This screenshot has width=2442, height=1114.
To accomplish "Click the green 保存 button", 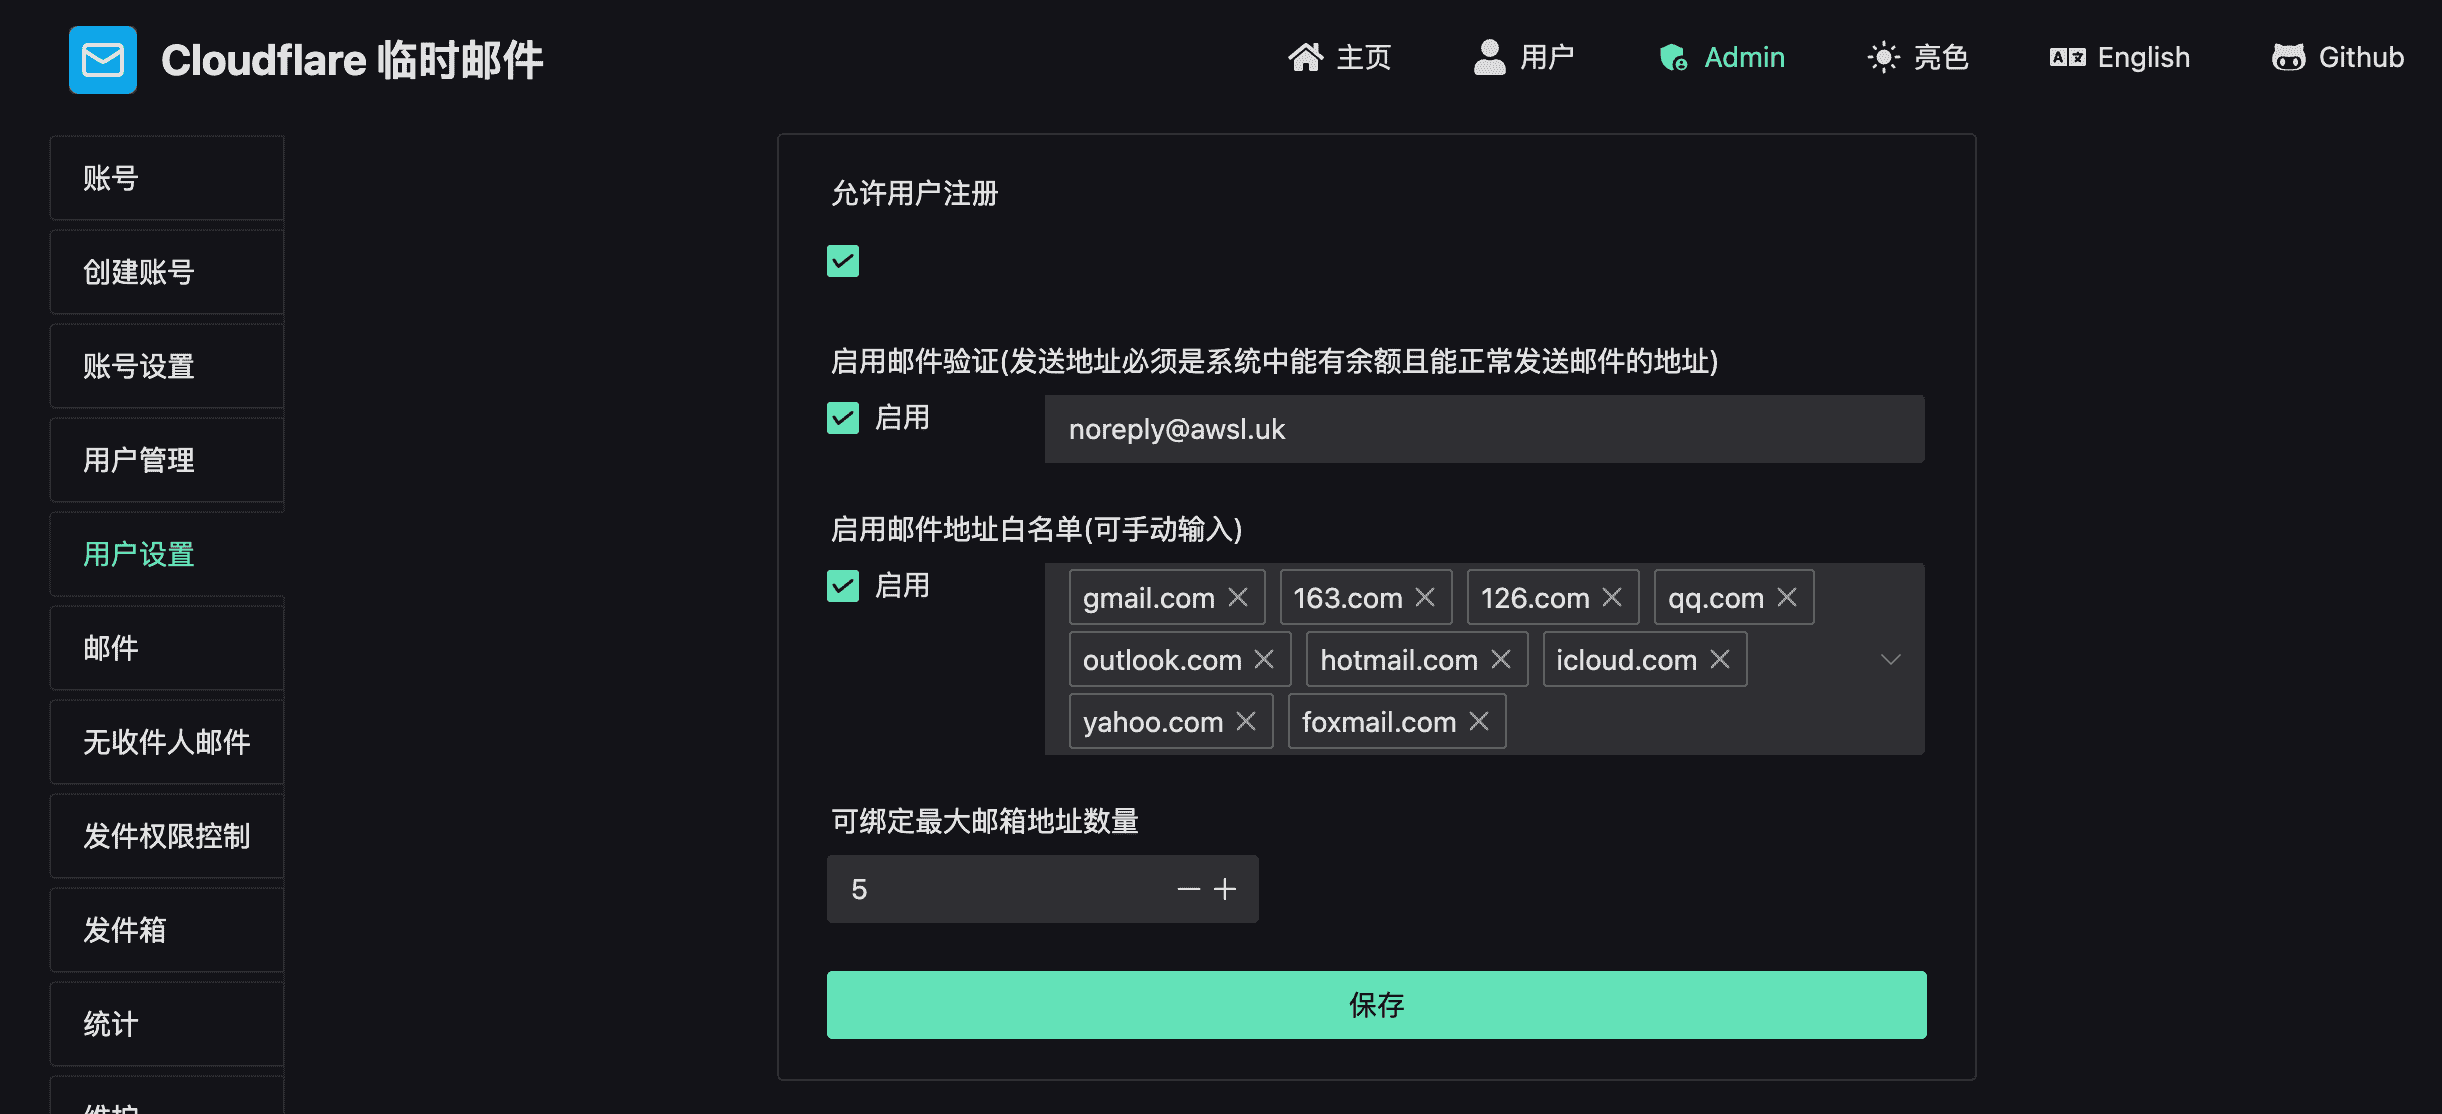I will [1376, 1005].
